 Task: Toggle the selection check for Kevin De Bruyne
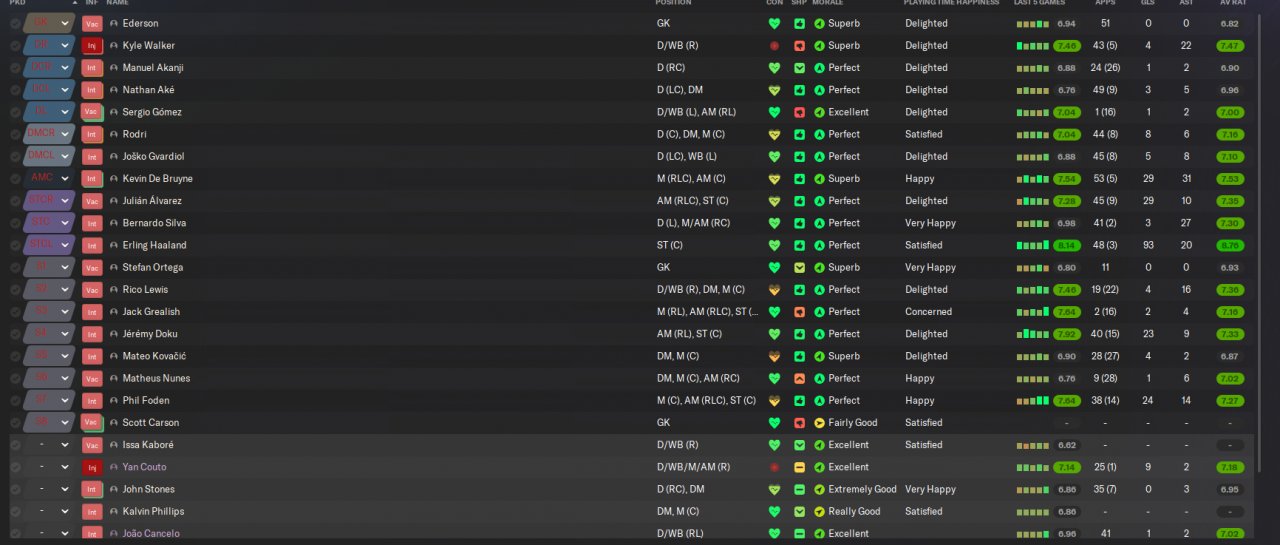point(15,179)
